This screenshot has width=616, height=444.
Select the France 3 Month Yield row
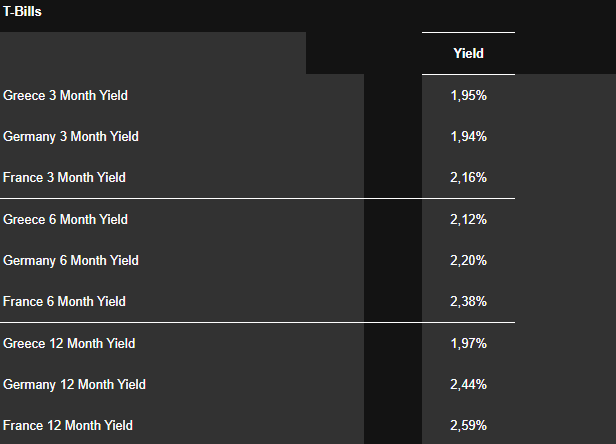[x=65, y=177]
